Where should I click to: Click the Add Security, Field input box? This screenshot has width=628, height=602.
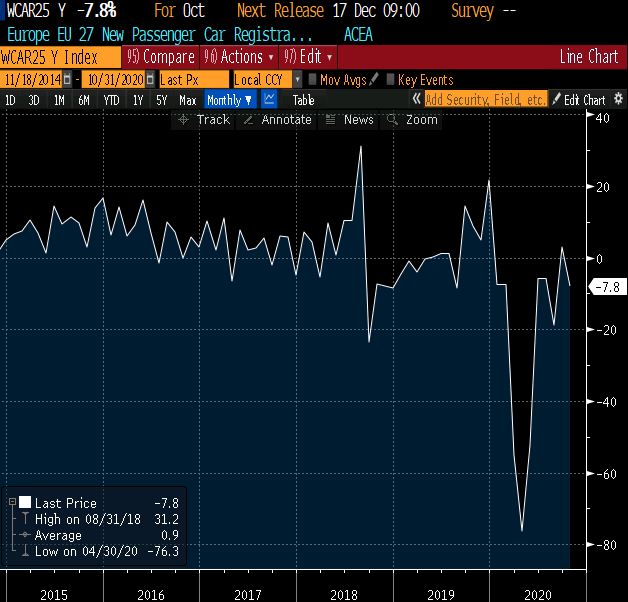coord(485,100)
